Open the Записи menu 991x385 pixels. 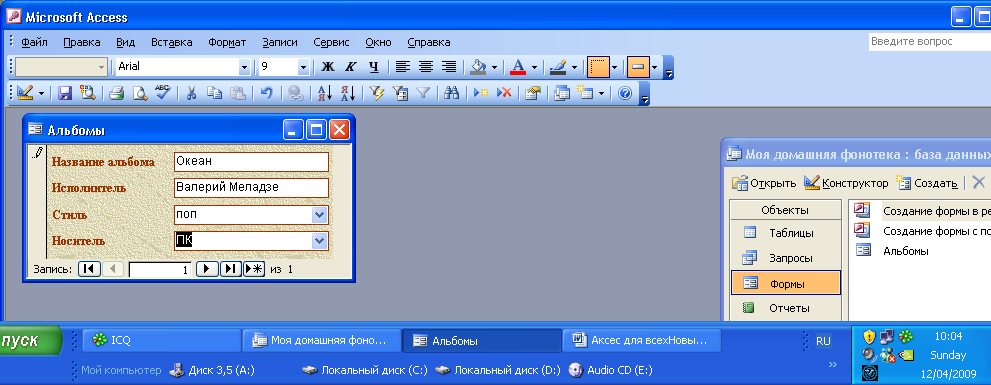click(279, 42)
